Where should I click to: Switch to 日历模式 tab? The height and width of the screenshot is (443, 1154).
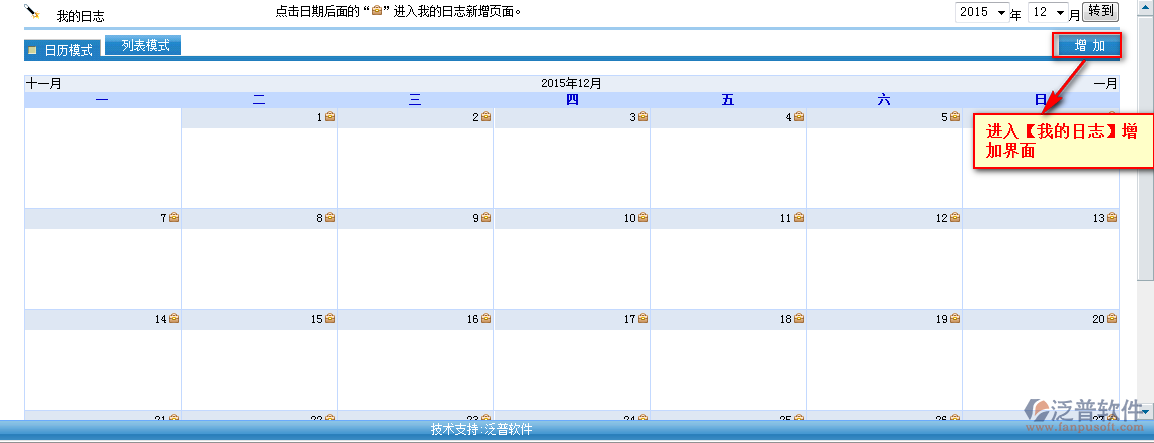[62, 50]
